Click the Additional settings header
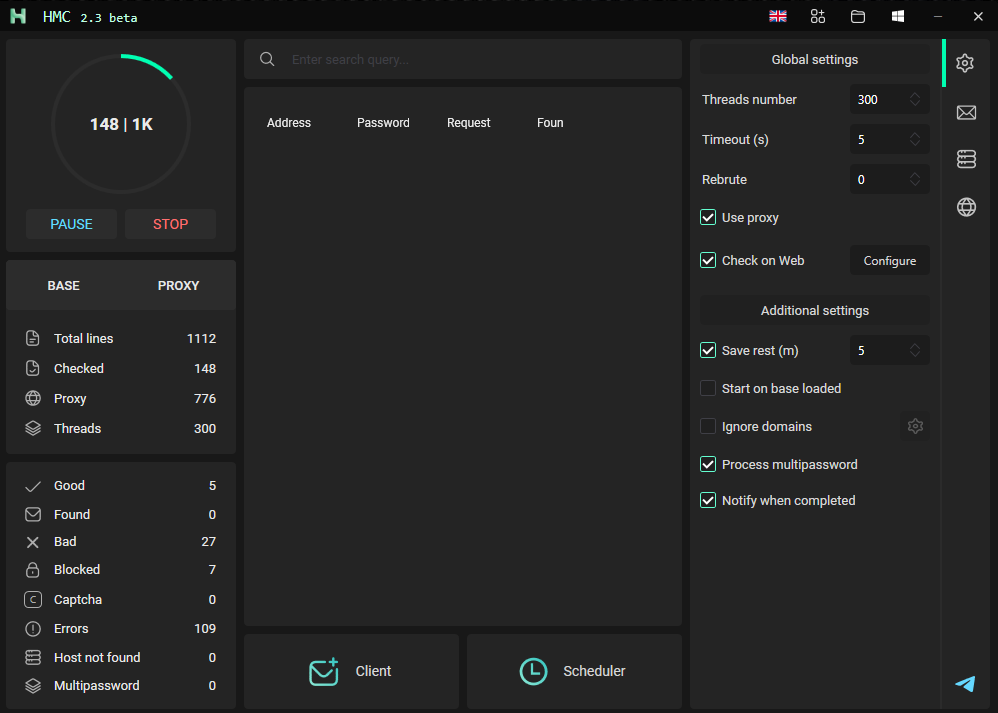998x713 pixels. click(x=815, y=310)
